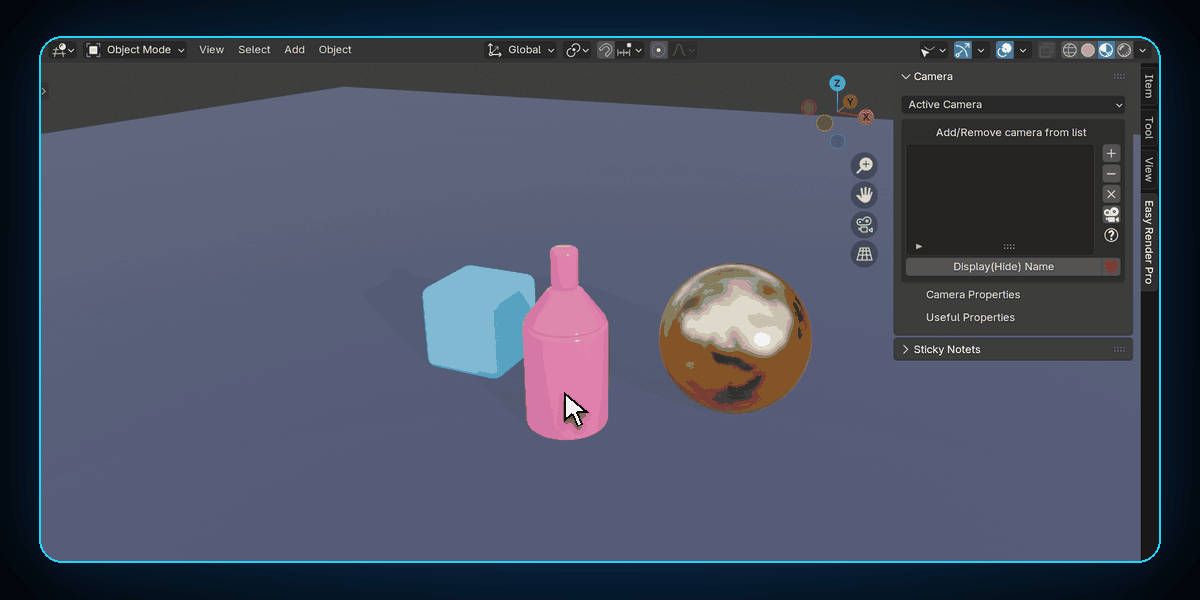Open the Object menu
This screenshot has width=1200, height=600.
click(335, 49)
